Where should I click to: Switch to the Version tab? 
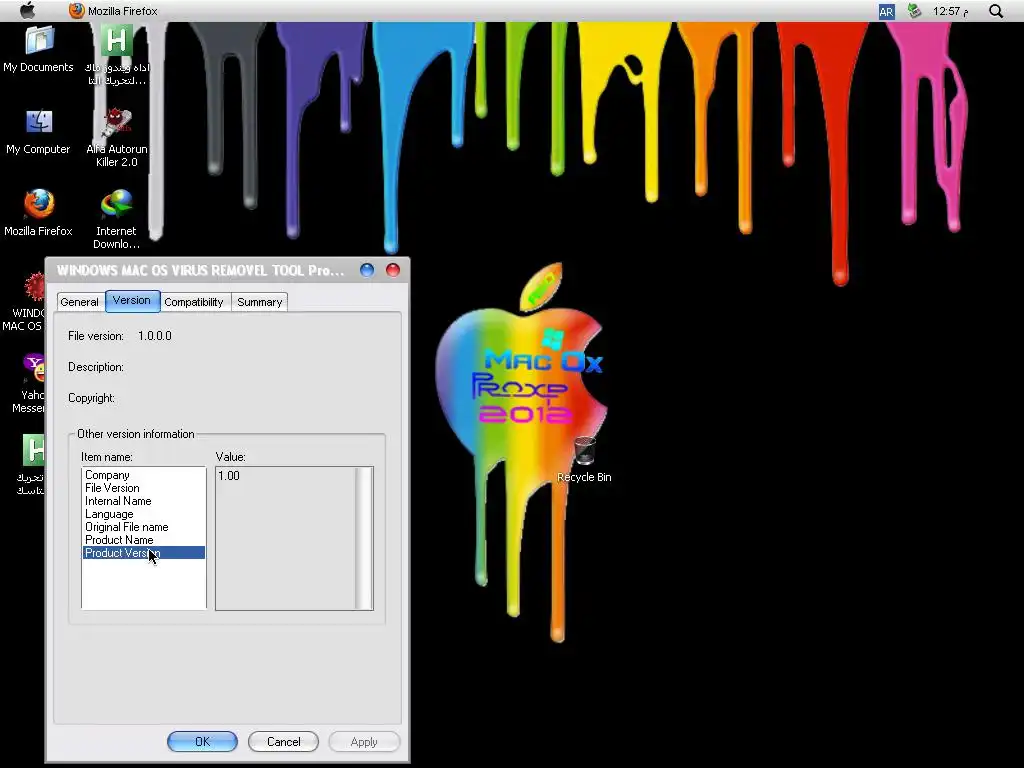[132, 300]
